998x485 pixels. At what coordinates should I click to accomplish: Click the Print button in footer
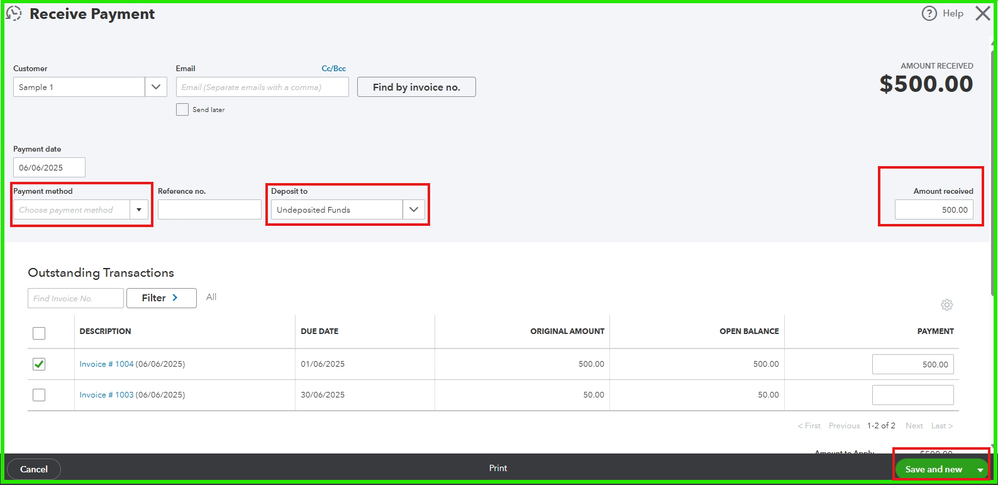[x=498, y=468]
